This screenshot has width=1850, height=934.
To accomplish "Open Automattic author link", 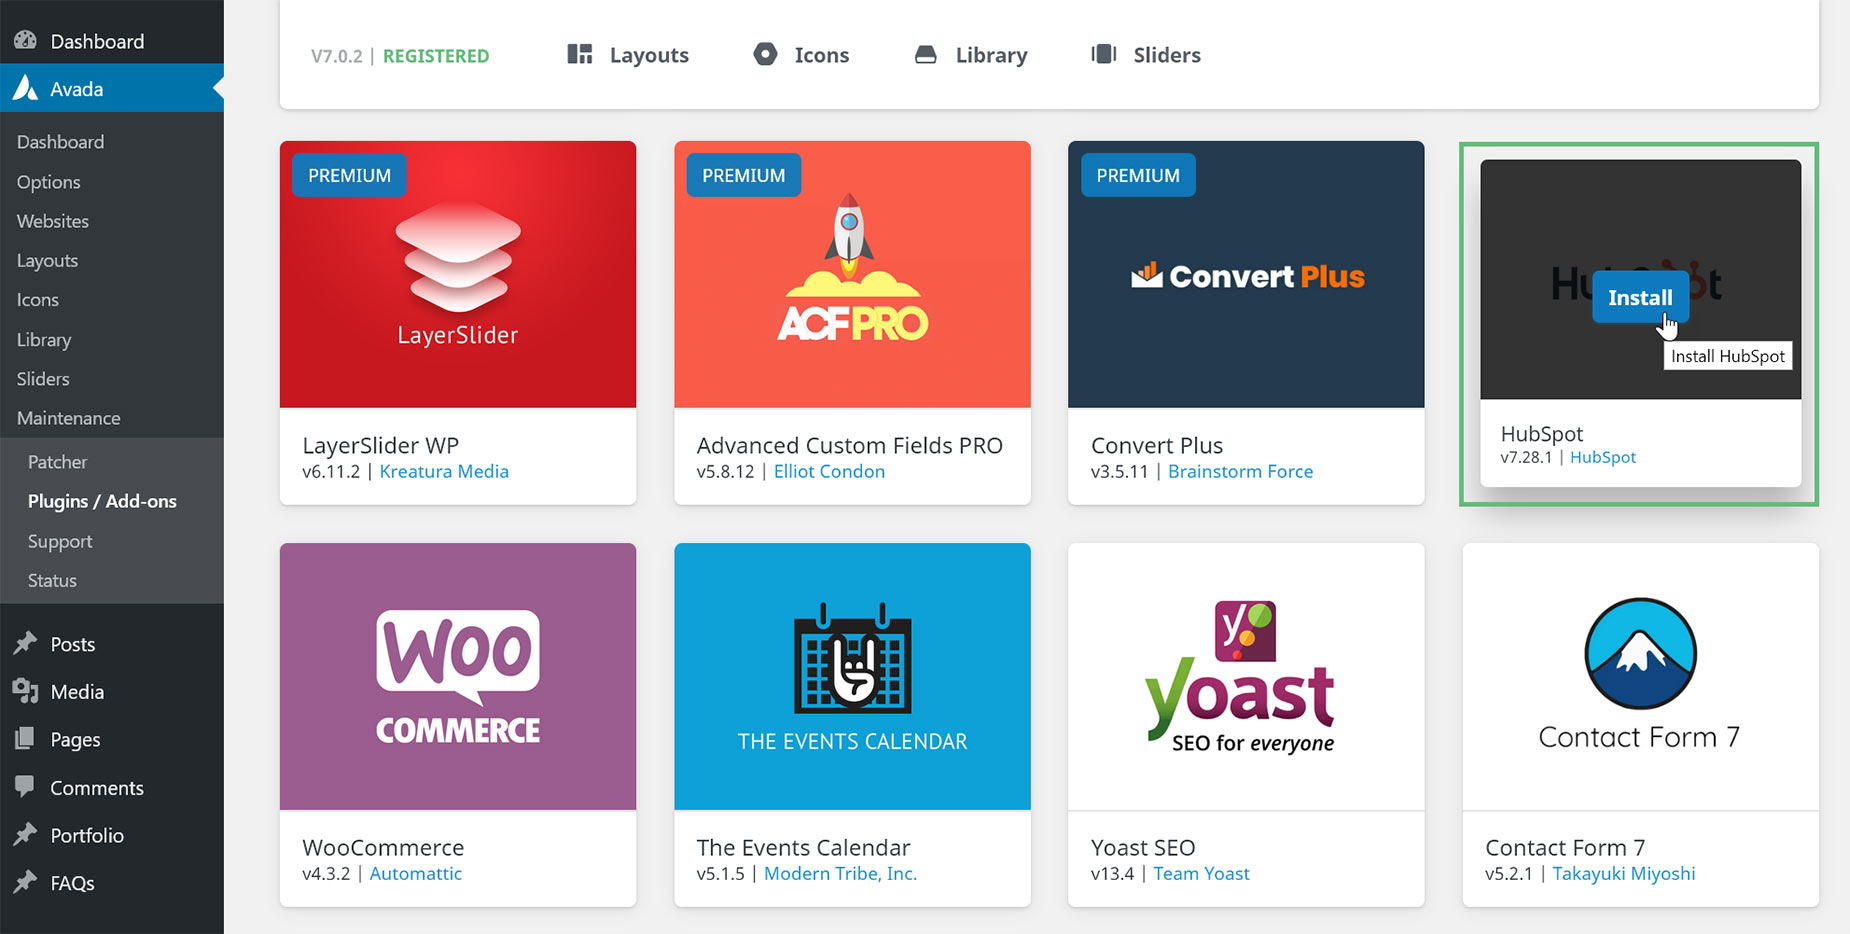I will (416, 873).
